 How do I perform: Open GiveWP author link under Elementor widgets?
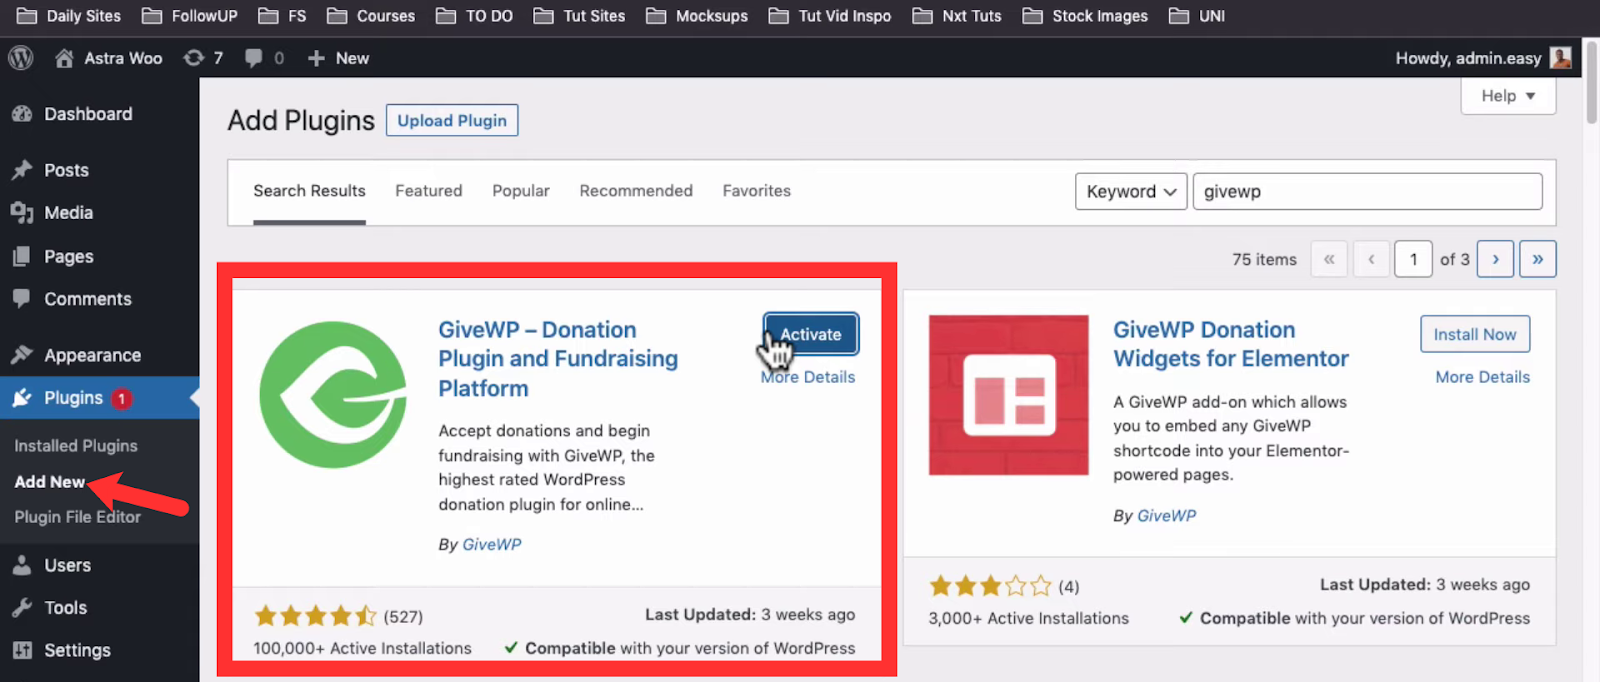pyautogui.click(x=1166, y=516)
